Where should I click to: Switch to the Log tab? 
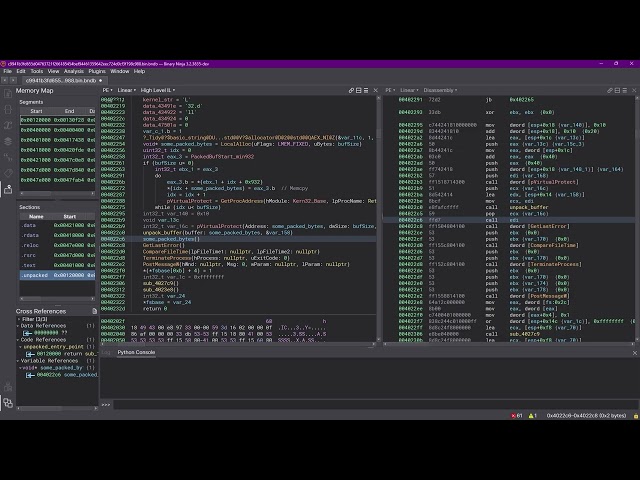pyautogui.click(x=106, y=352)
